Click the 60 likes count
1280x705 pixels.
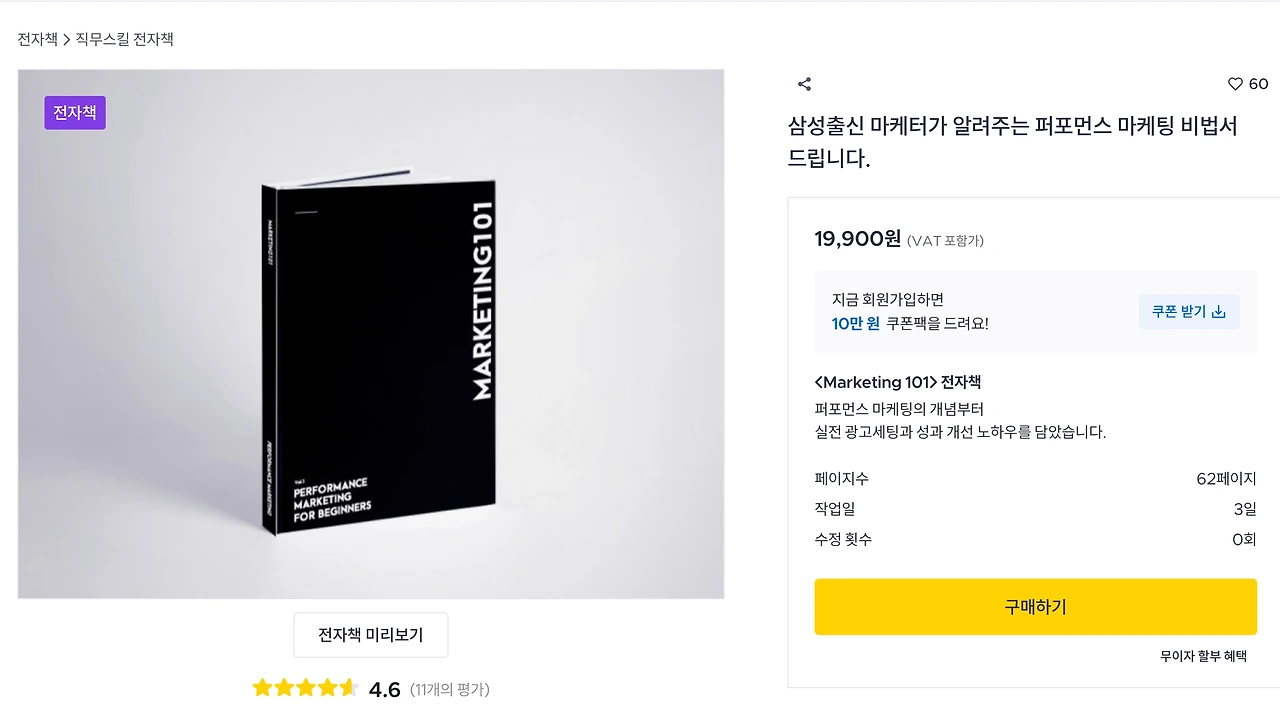(x=1258, y=84)
